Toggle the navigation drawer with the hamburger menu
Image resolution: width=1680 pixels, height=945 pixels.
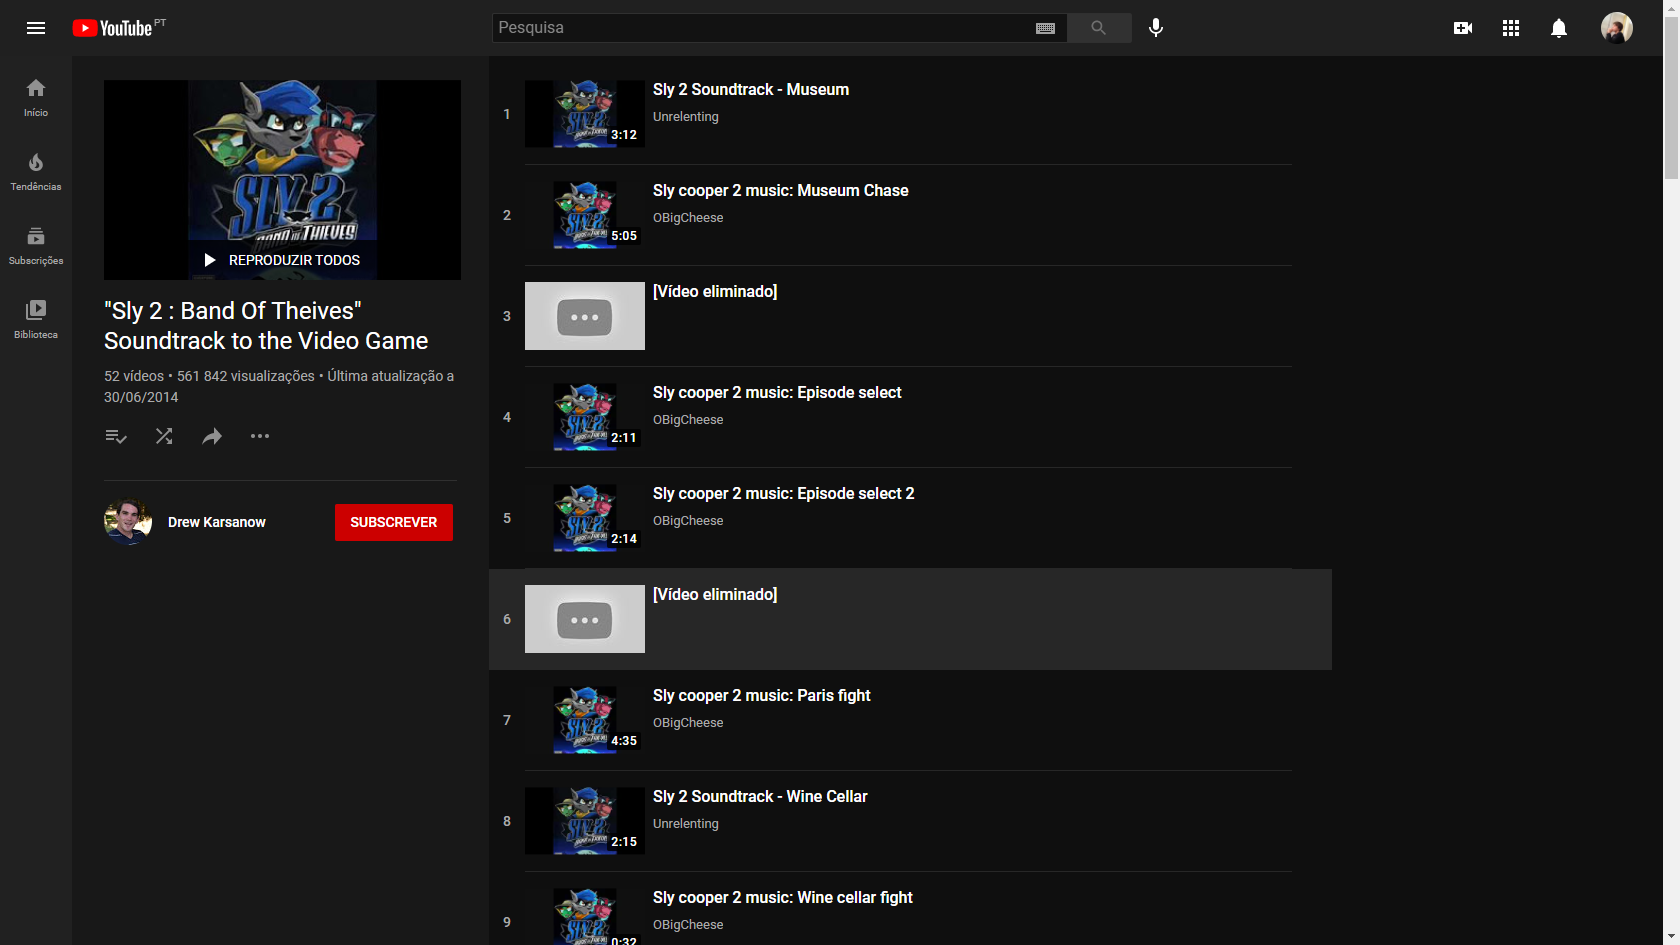36,28
